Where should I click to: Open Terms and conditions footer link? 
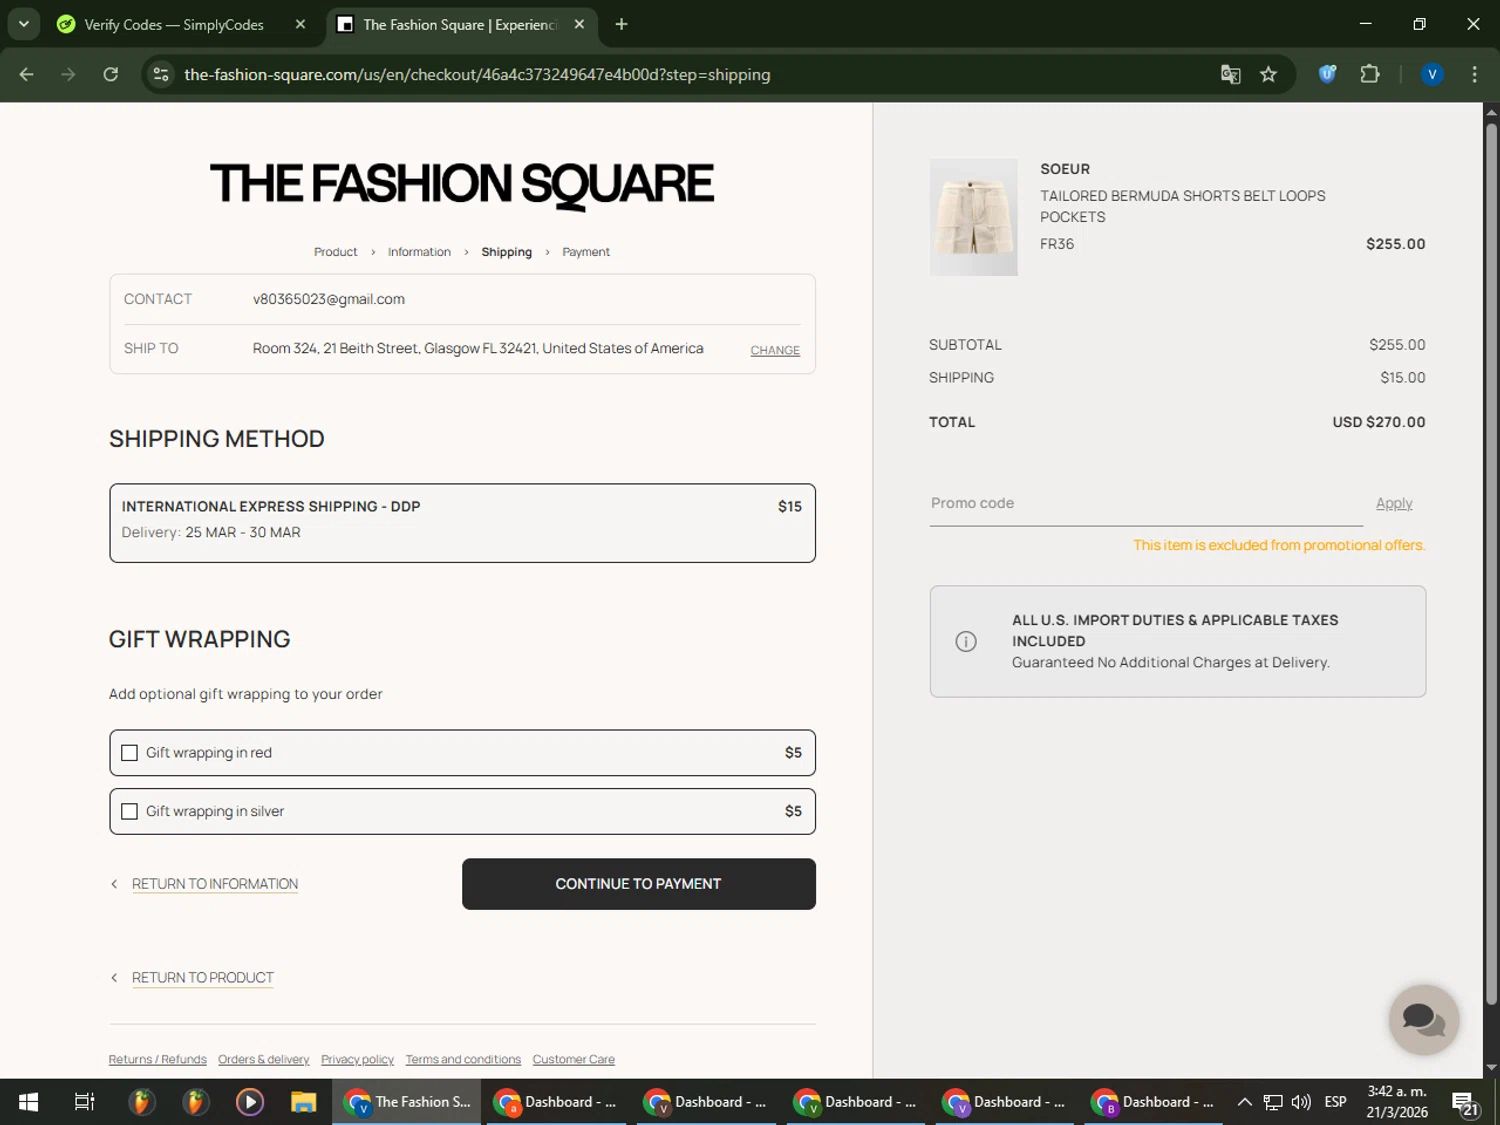pyautogui.click(x=463, y=1059)
